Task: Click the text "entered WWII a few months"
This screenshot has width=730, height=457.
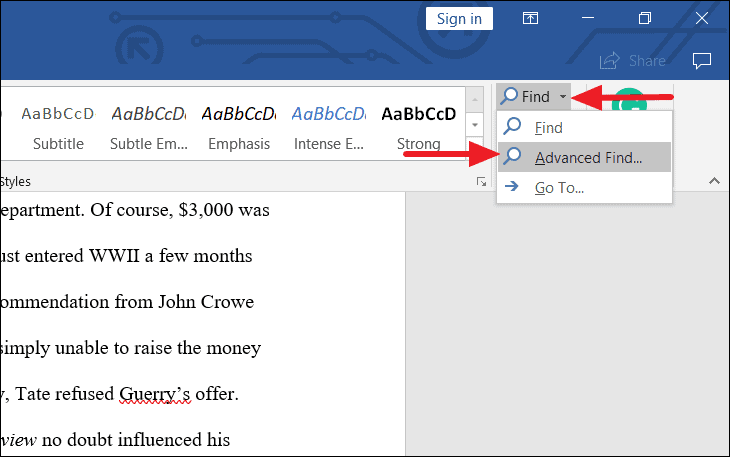Action: (x=138, y=256)
